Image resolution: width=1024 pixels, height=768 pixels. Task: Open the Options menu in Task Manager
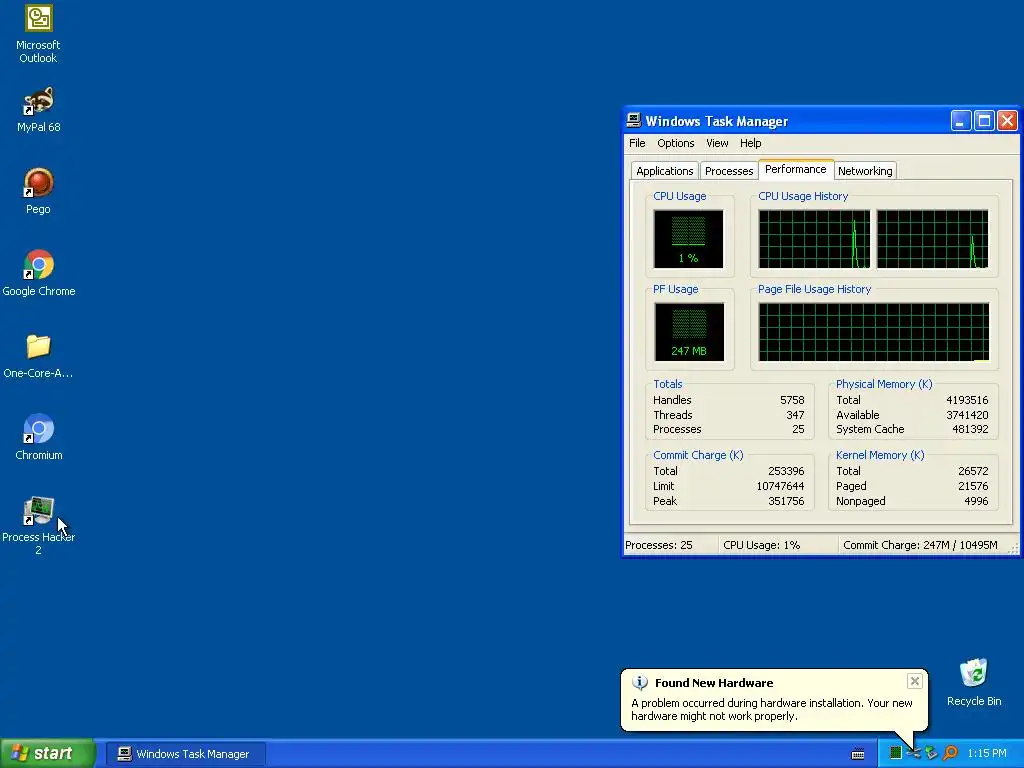coord(675,143)
